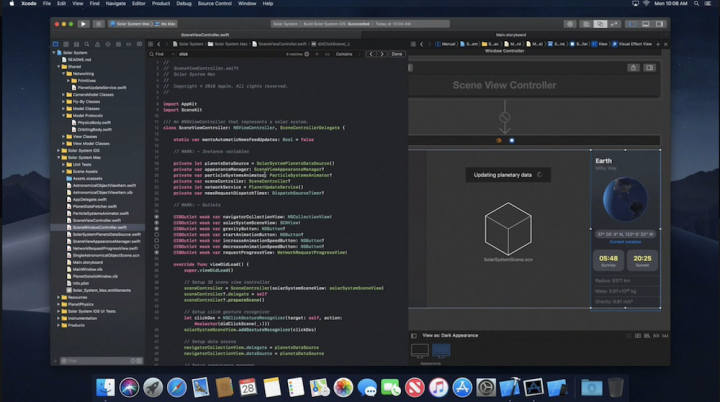Open the Contains search-mode dropdown

pyautogui.click(x=346, y=54)
